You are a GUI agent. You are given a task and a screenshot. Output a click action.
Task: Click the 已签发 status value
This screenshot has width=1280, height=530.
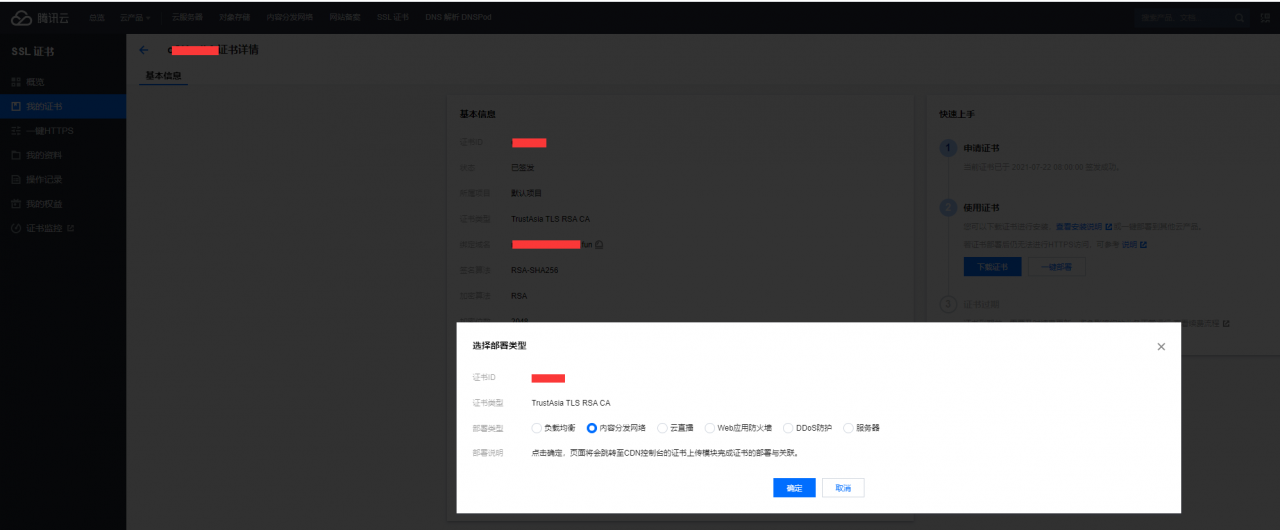[x=522, y=167]
